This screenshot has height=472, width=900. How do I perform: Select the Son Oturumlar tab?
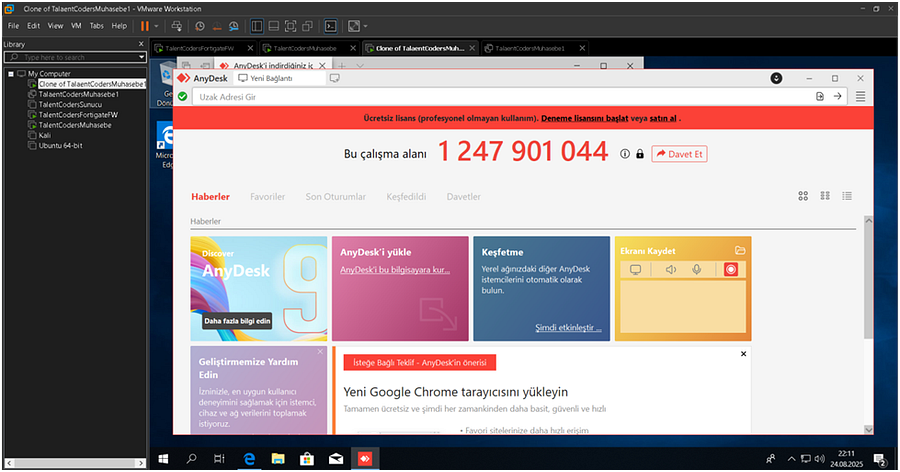[335, 196]
